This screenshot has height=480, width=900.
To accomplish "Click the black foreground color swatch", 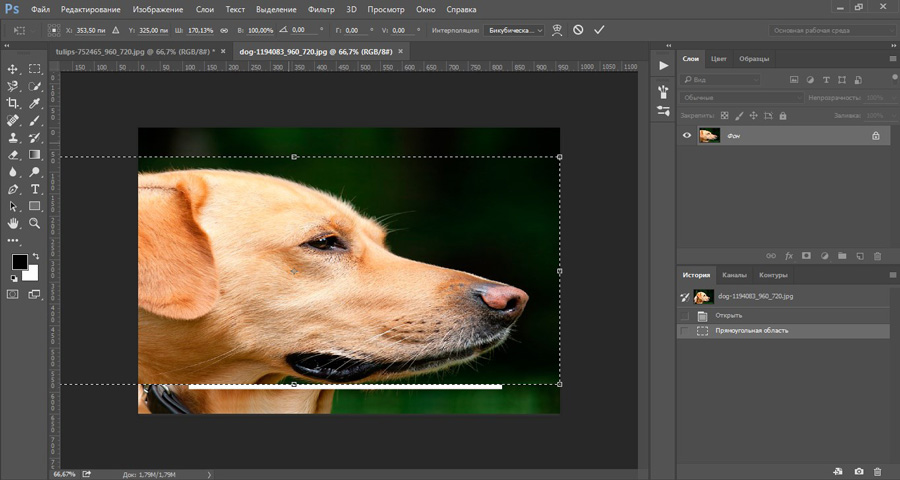I will [19, 262].
